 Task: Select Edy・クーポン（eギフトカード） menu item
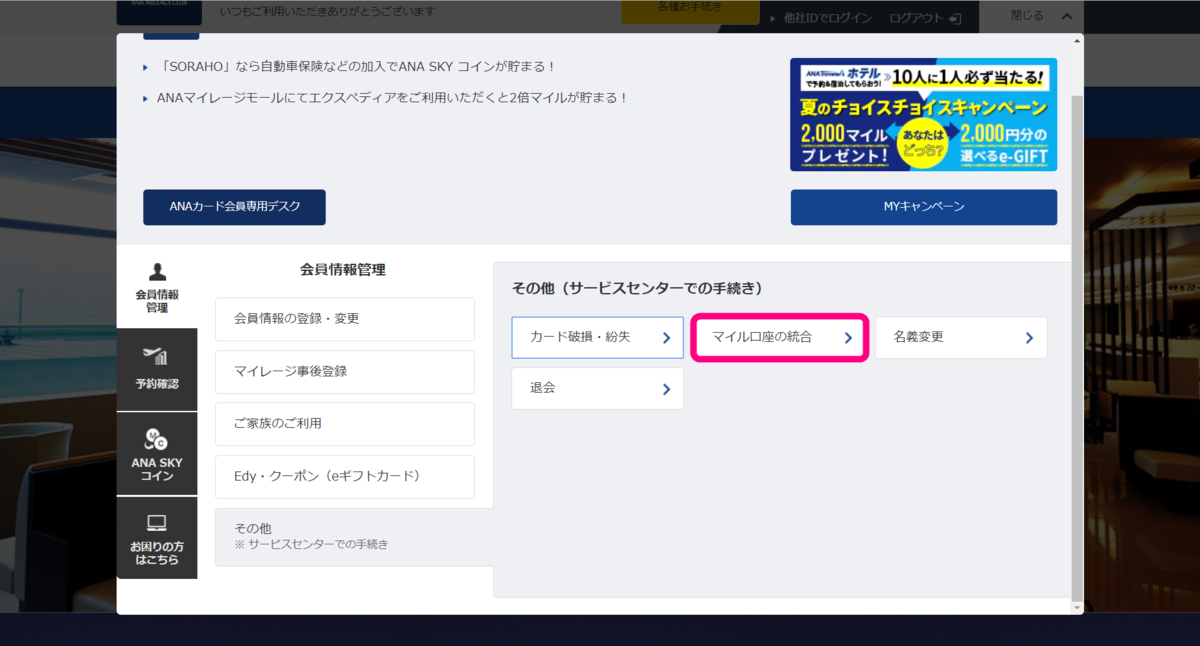(345, 477)
